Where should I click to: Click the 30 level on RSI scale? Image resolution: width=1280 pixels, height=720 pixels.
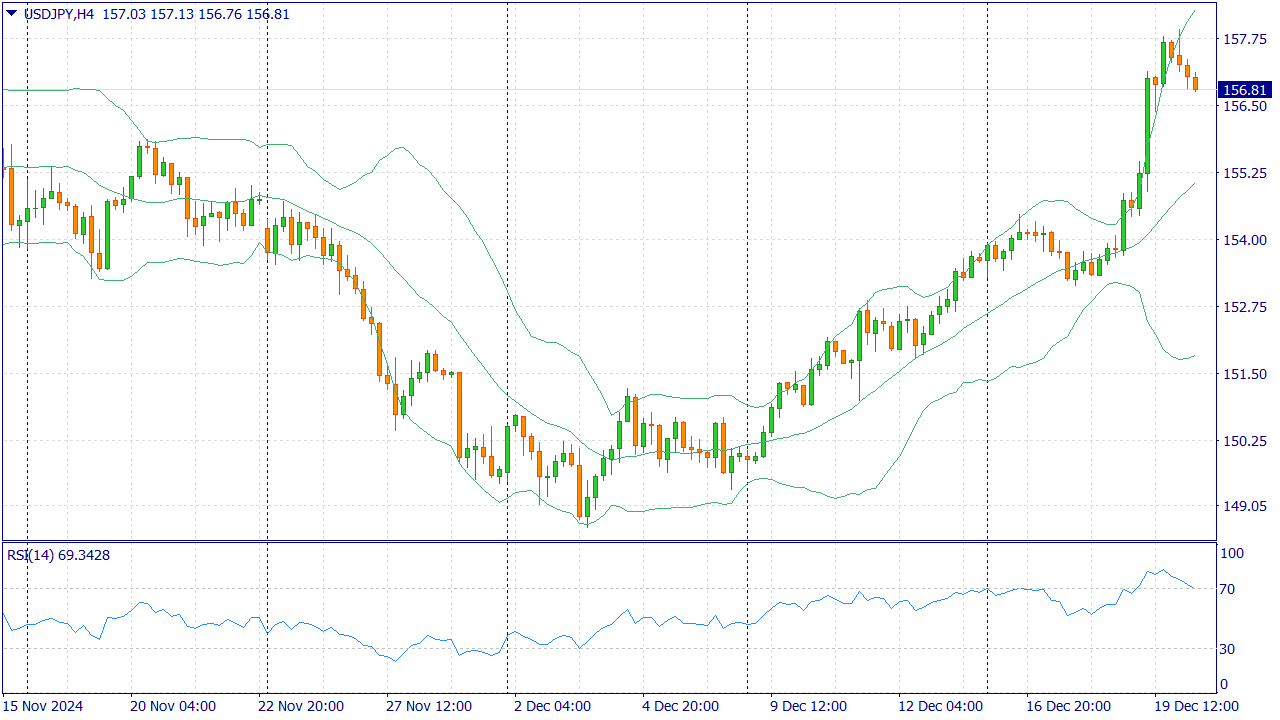[1230, 649]
